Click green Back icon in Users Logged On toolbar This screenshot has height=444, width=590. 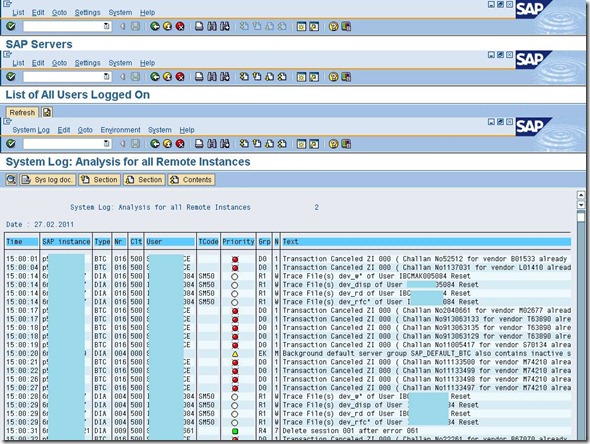155,77
